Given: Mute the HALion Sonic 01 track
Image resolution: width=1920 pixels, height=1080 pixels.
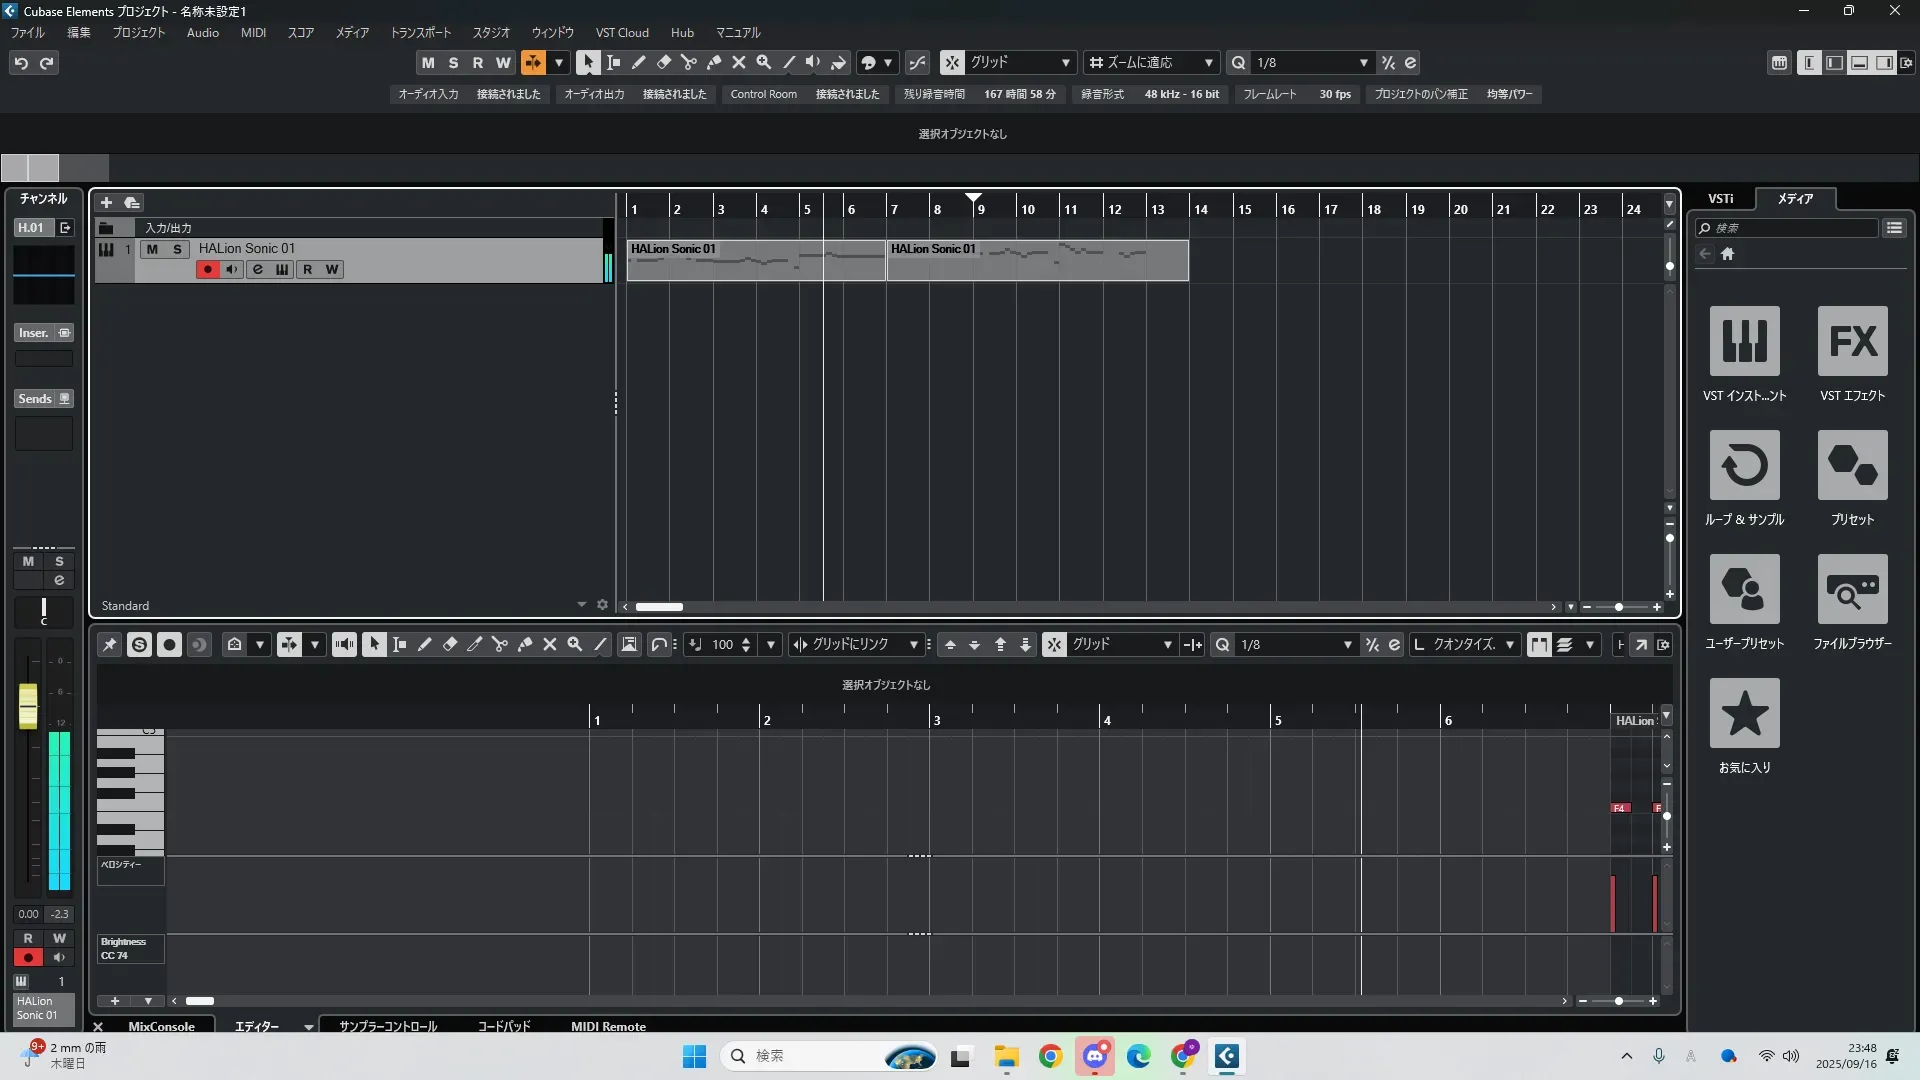Looking at the screenshot, I should click(x=152, y=249).
